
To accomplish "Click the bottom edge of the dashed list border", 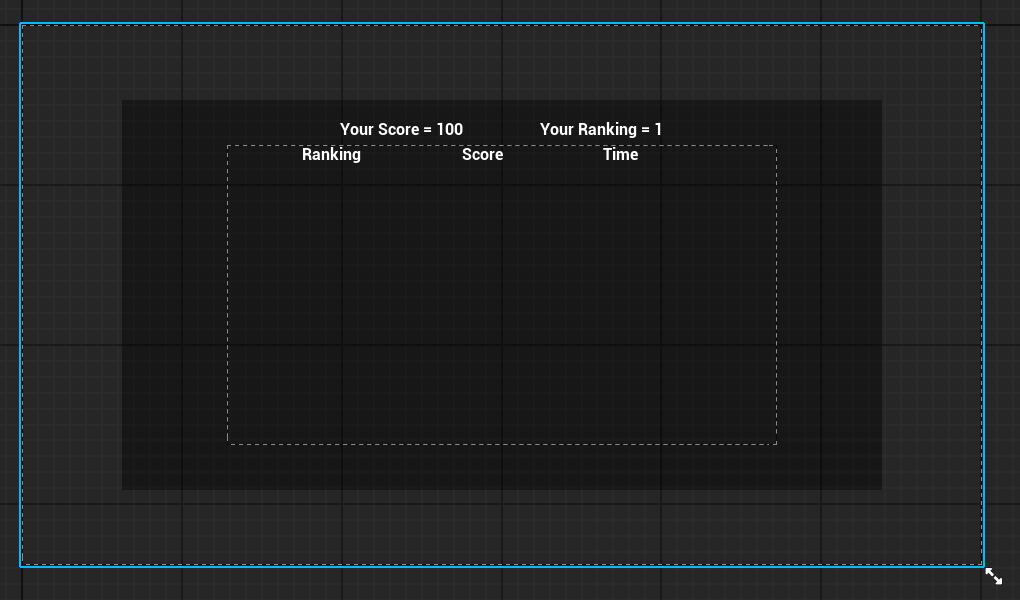I will 502,442.
